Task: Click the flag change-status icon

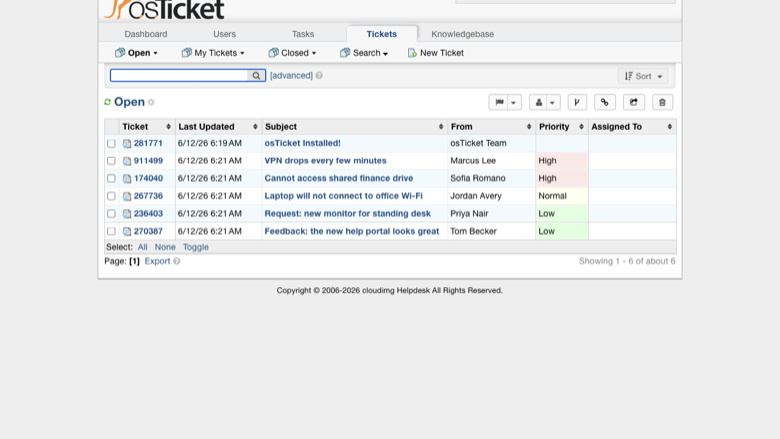Action: point(499,102)
